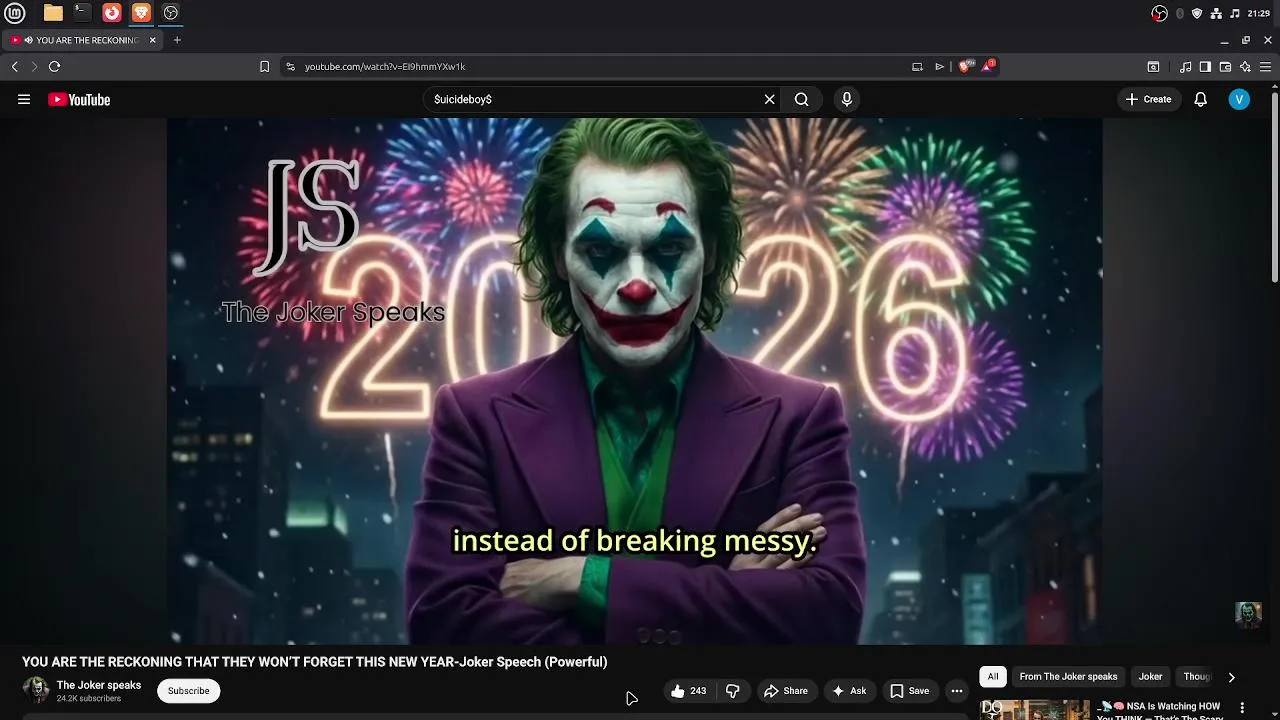This screenshot has width=1280, height=720.
Task: Click the 21:29 clock in panel
Action: point(1259,13)
